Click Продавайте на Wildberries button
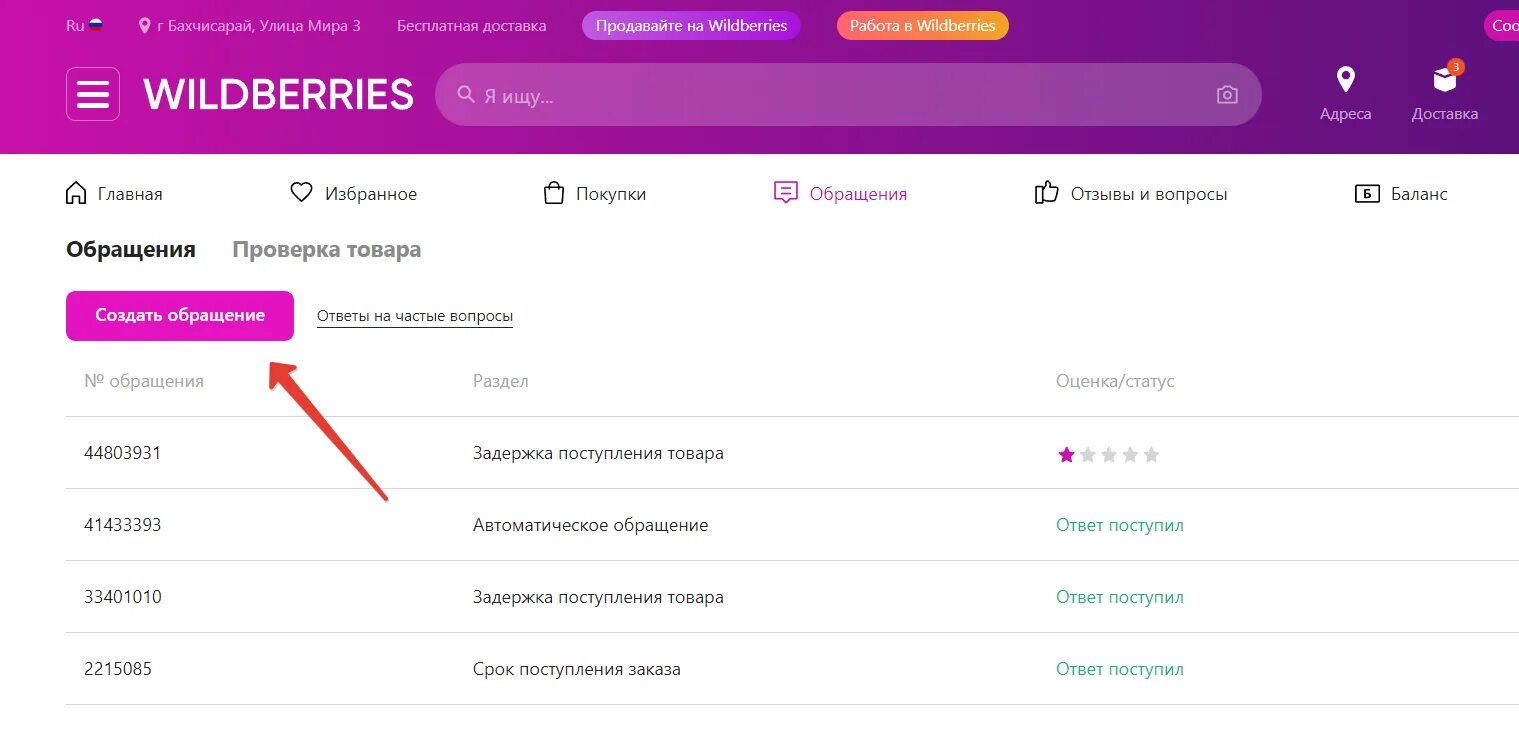Screen dimensions: 1519x748 691,26
